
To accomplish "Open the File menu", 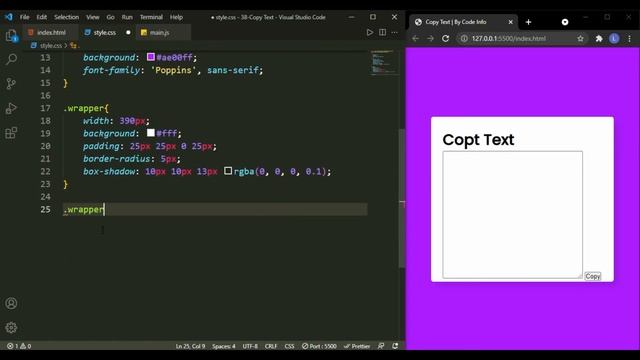I will click(x=24, y=17).
